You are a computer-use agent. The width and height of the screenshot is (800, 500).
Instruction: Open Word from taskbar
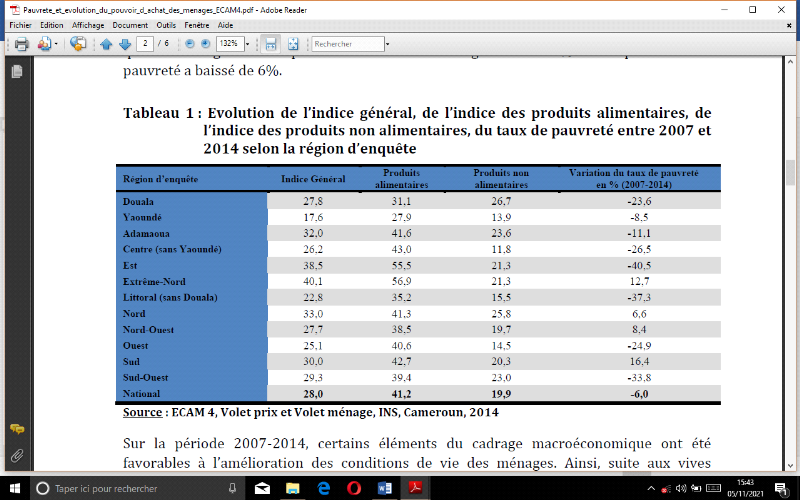[x=385, y=488]
